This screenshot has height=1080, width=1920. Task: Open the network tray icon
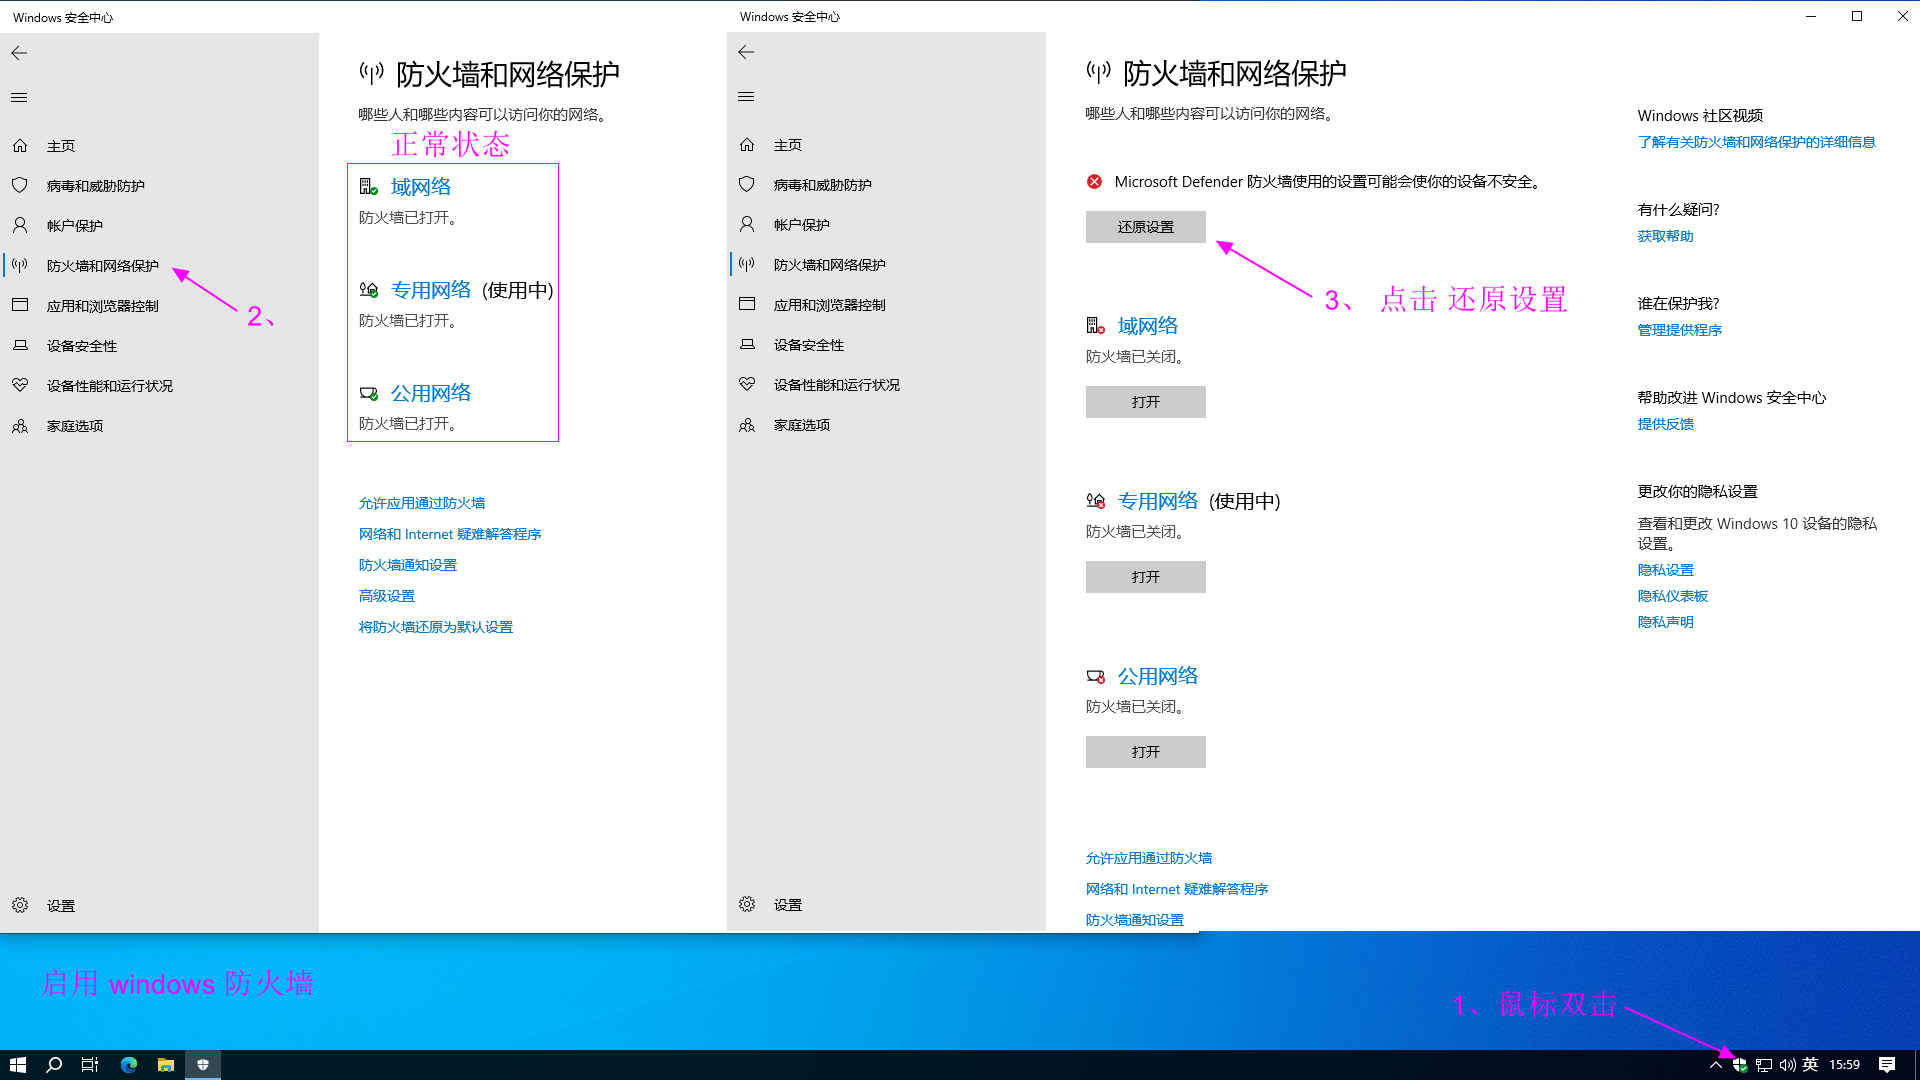click(x=1764, y=1065)
